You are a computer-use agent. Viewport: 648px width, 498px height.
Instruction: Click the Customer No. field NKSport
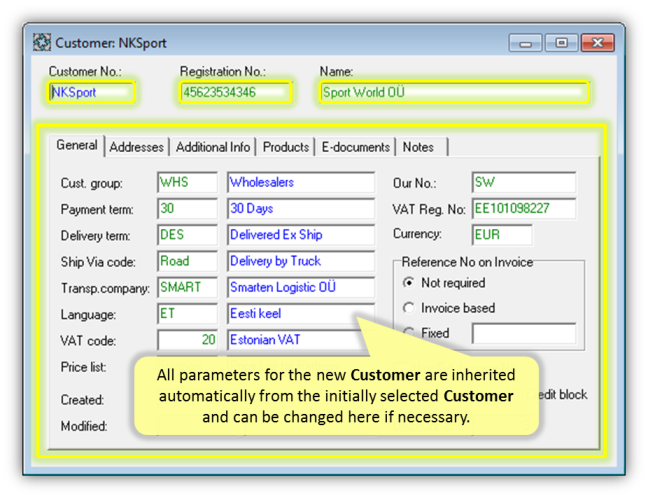pos(91,92)
